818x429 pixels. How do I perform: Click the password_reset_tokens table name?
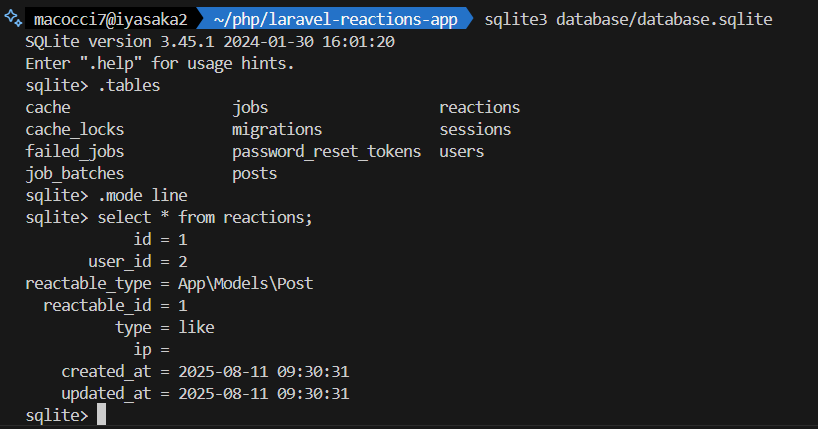(x=326, y=151)
